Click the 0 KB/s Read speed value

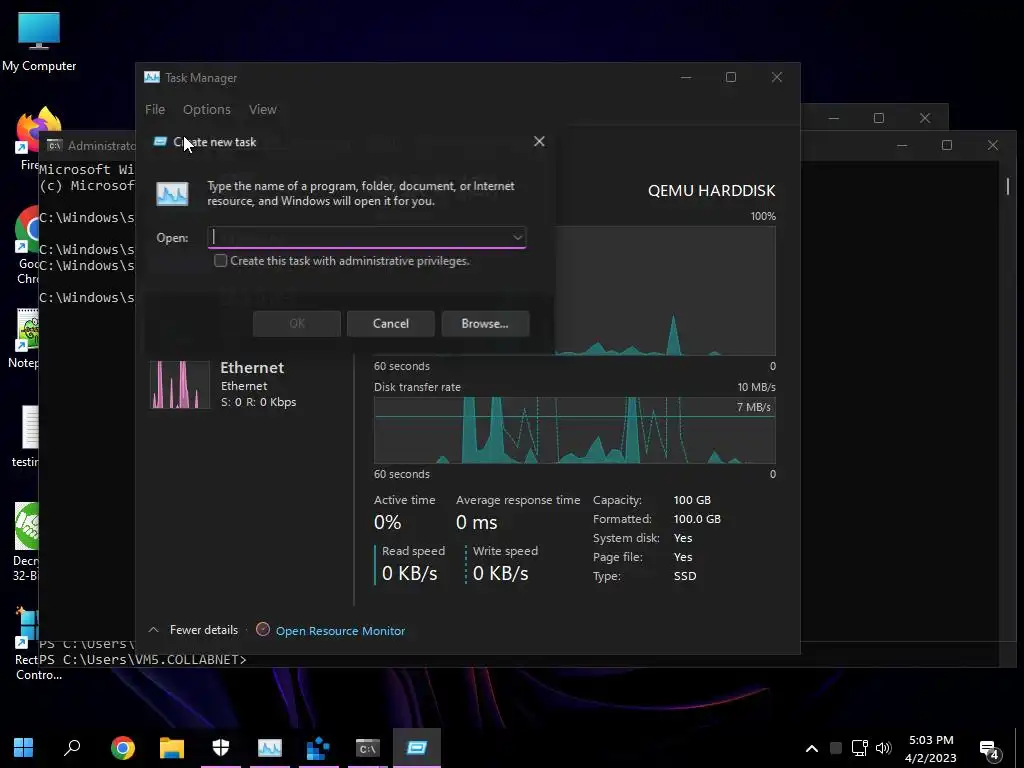[409, 573]
